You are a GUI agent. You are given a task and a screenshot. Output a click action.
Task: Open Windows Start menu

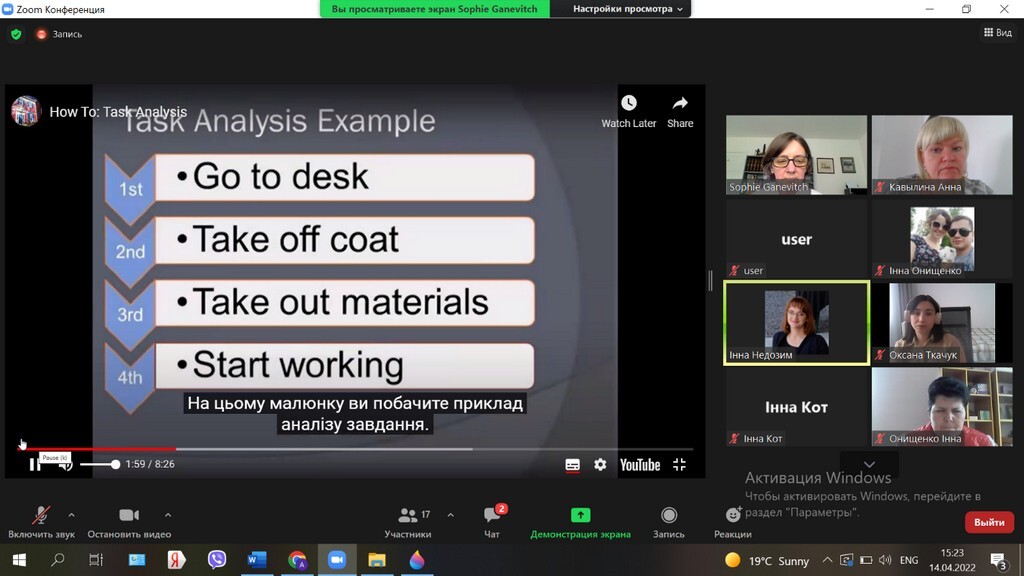[x=19, y=560]
